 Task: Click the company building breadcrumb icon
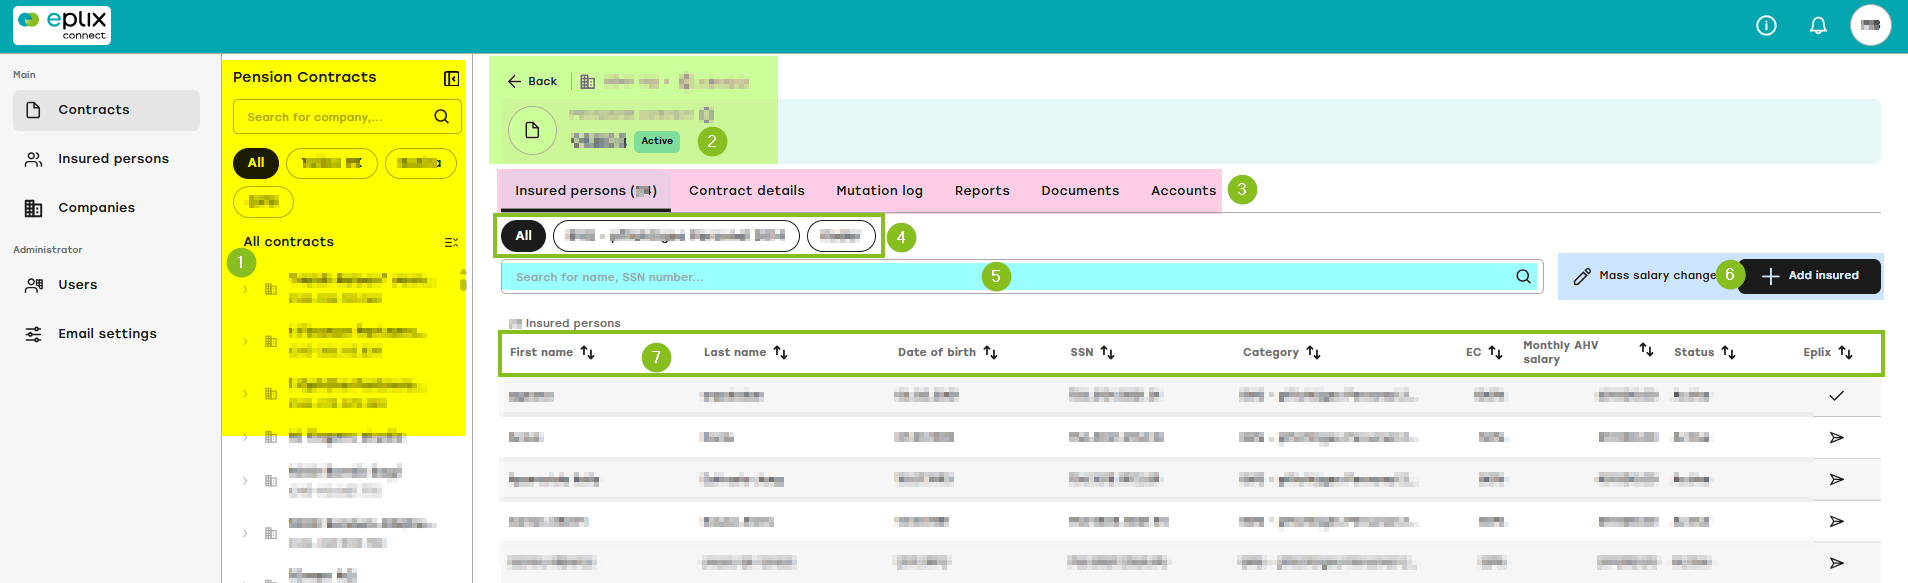click(x=588, y=82)
